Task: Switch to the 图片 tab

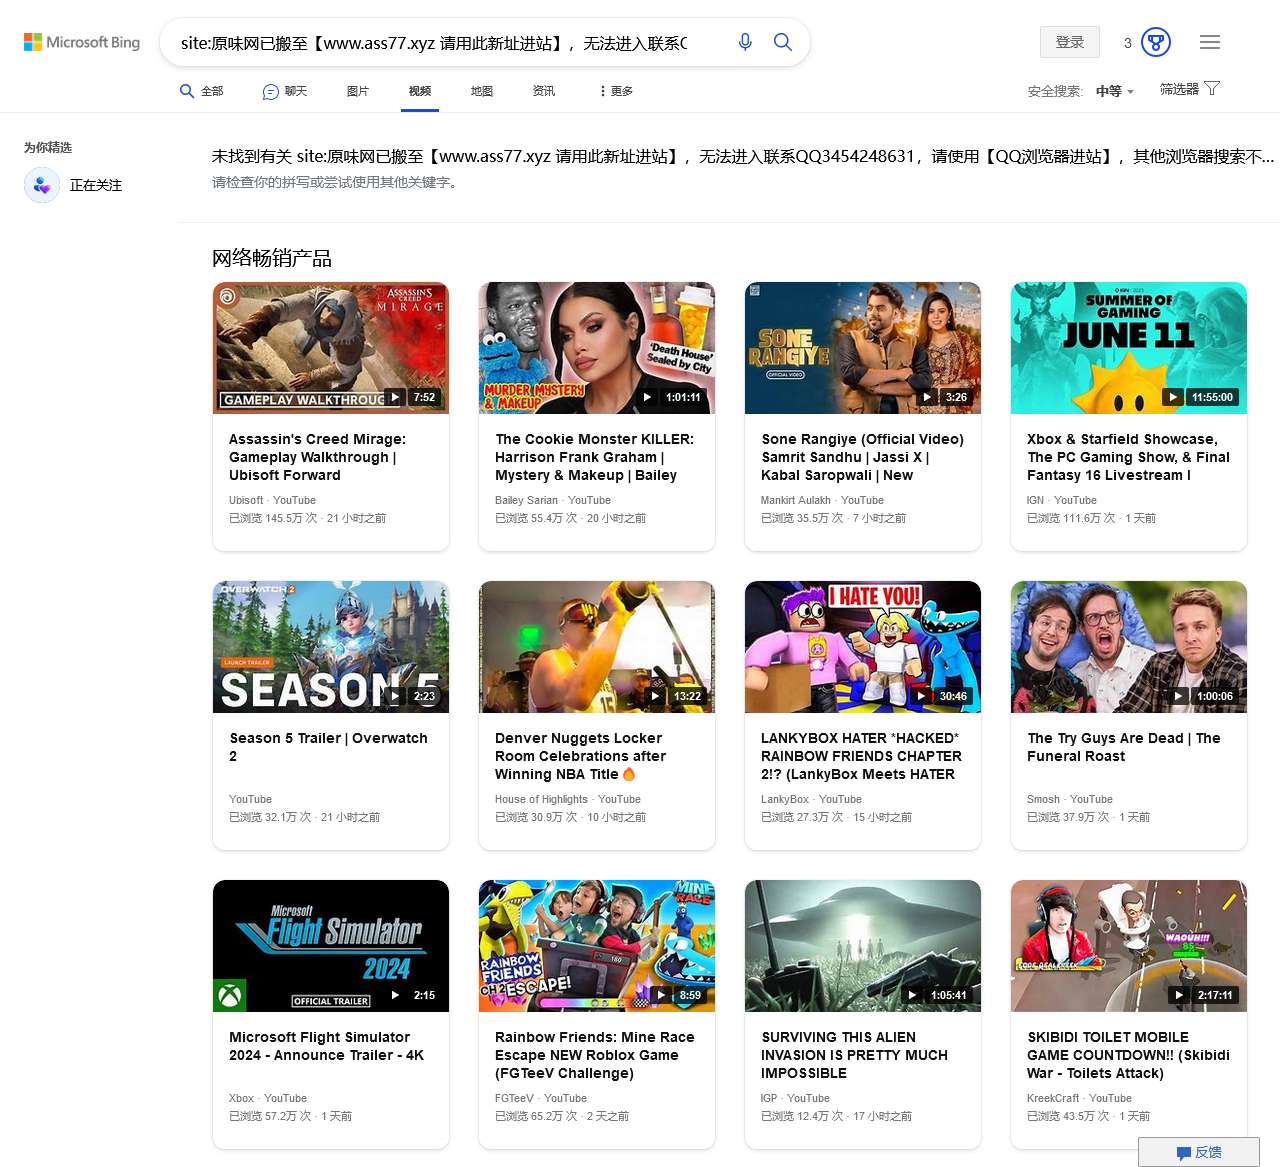Action: 358,91
